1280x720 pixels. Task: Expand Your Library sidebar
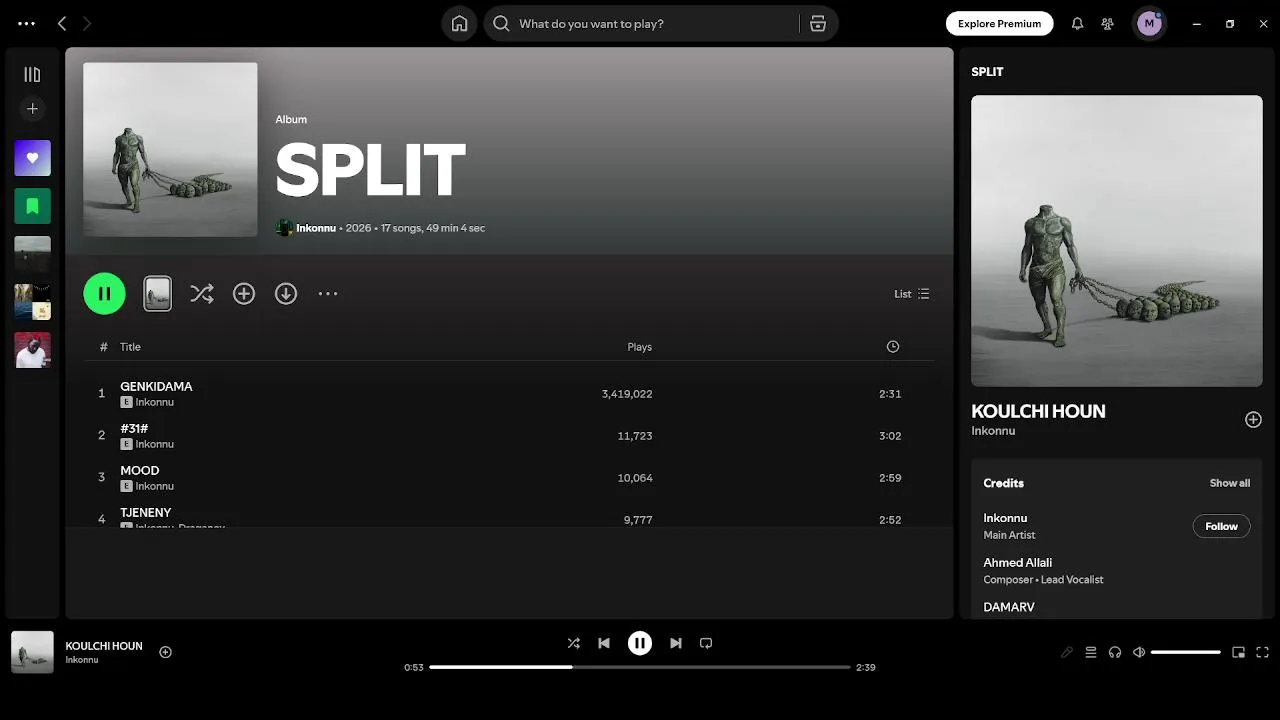(x=32, y=74)
